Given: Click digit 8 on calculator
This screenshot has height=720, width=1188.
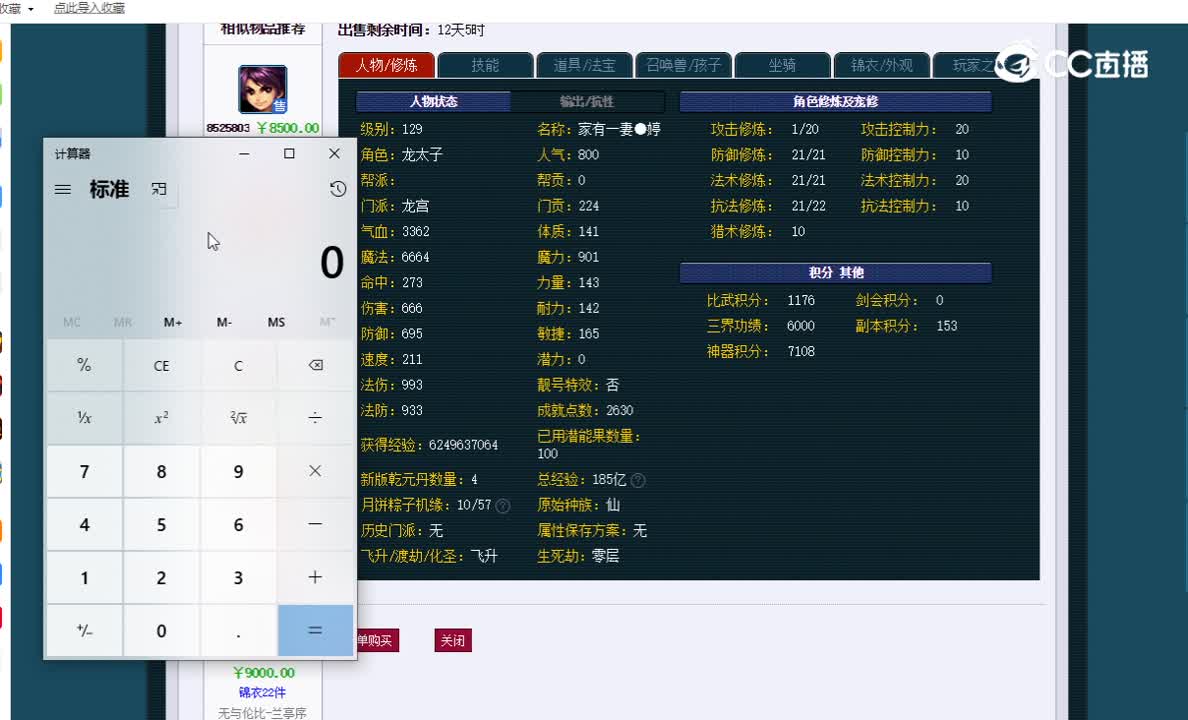Looking at the screenshot, I should [x=161, y=471].
